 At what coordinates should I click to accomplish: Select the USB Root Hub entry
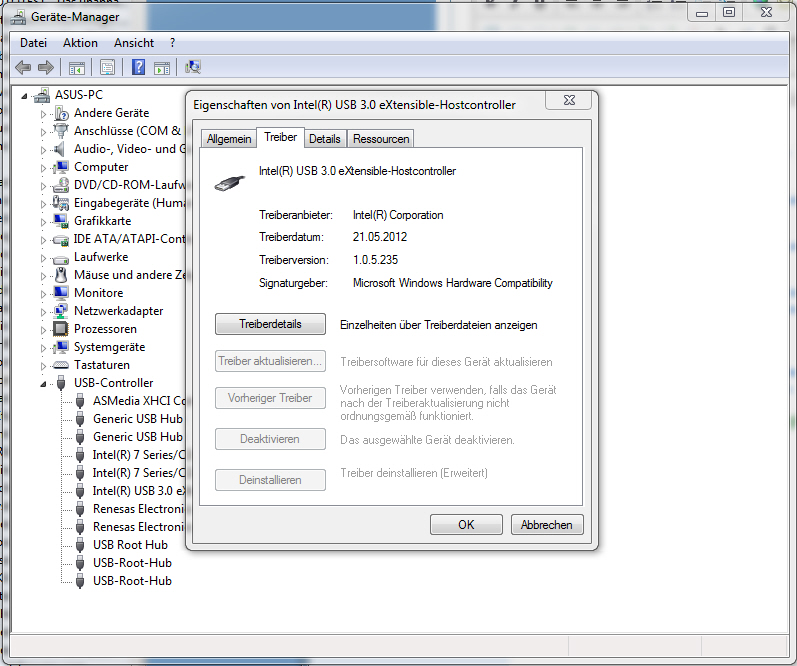tap(130, 545)
